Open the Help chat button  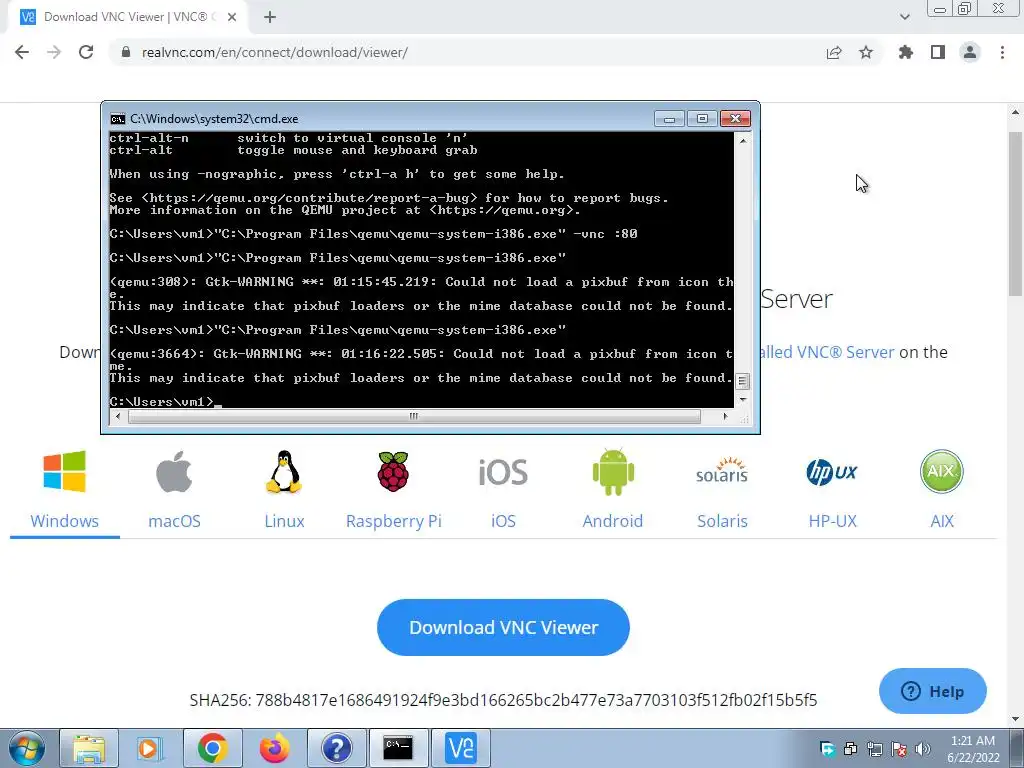pos(933,691)
